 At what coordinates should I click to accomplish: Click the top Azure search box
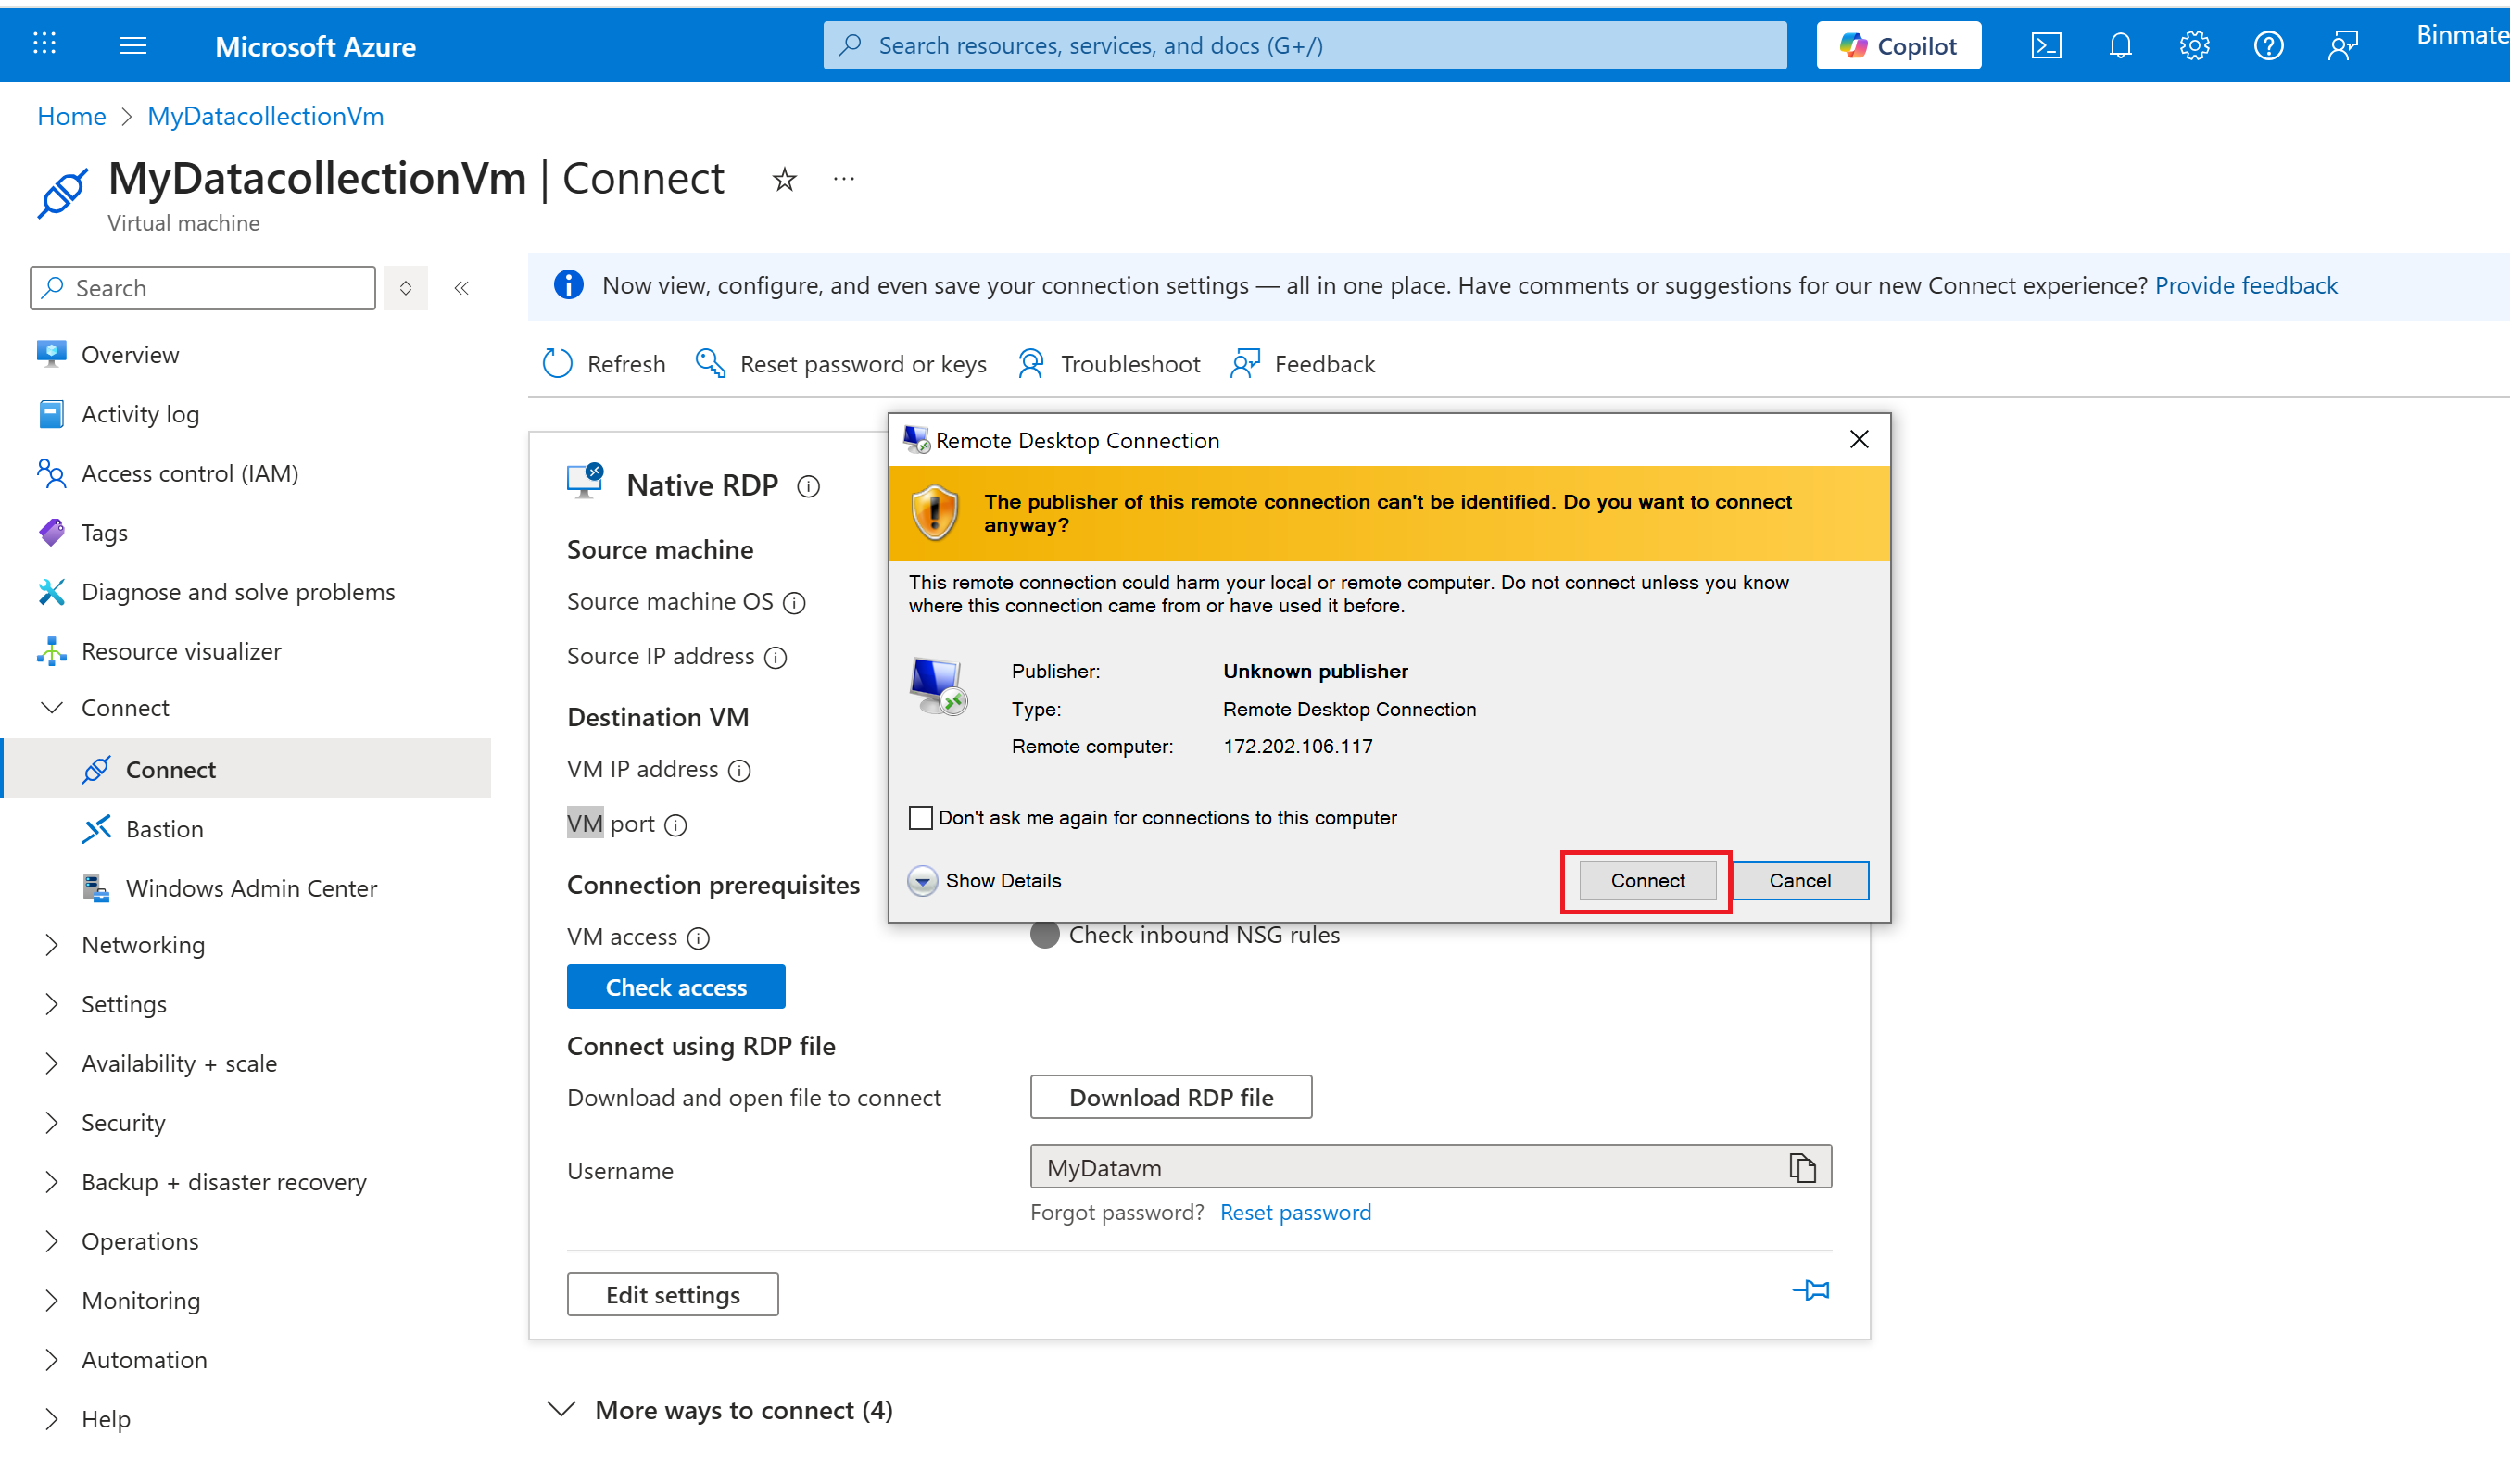[1304, 46]
